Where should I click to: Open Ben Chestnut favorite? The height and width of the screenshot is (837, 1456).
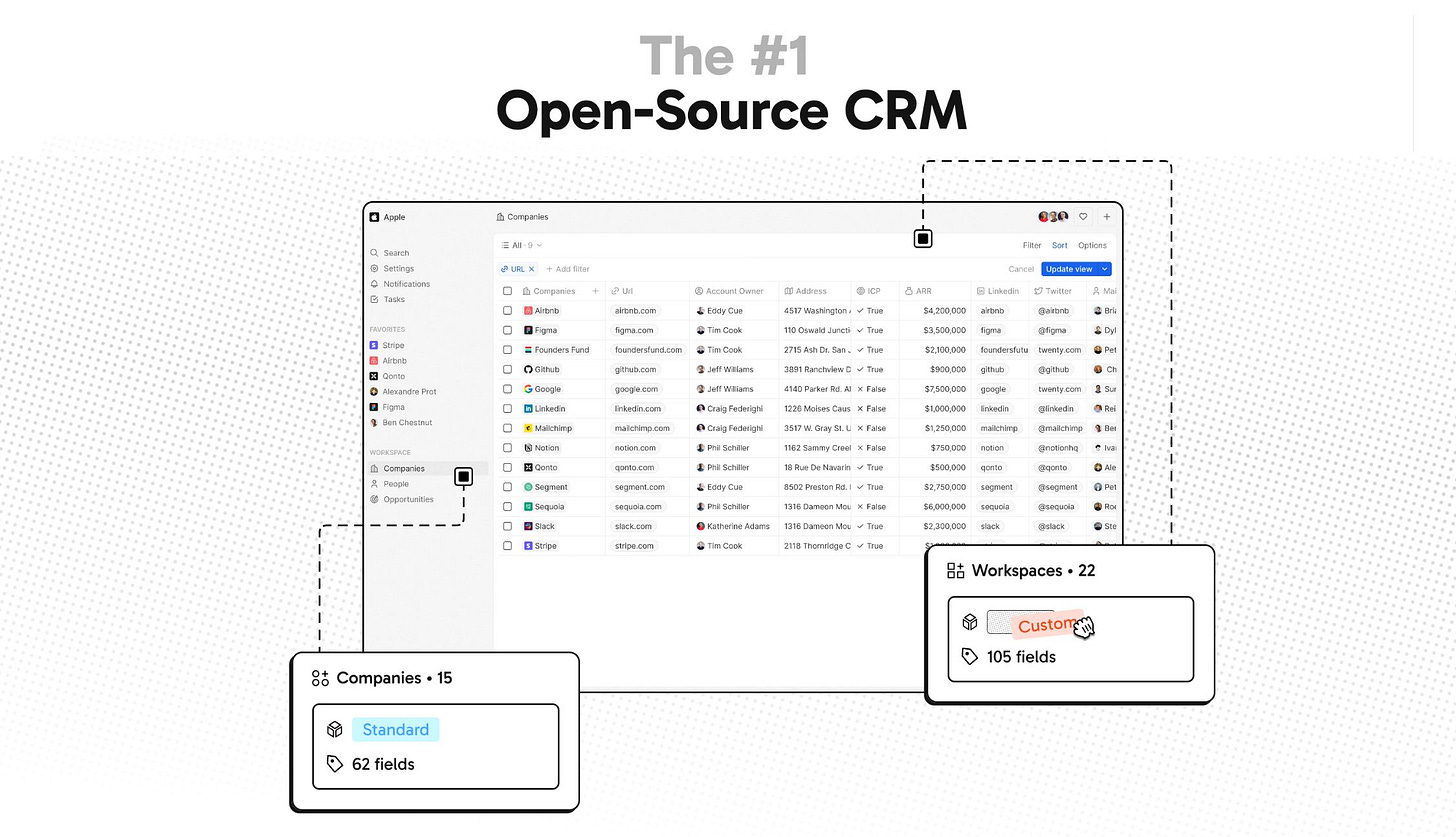[x=401, y=422]
